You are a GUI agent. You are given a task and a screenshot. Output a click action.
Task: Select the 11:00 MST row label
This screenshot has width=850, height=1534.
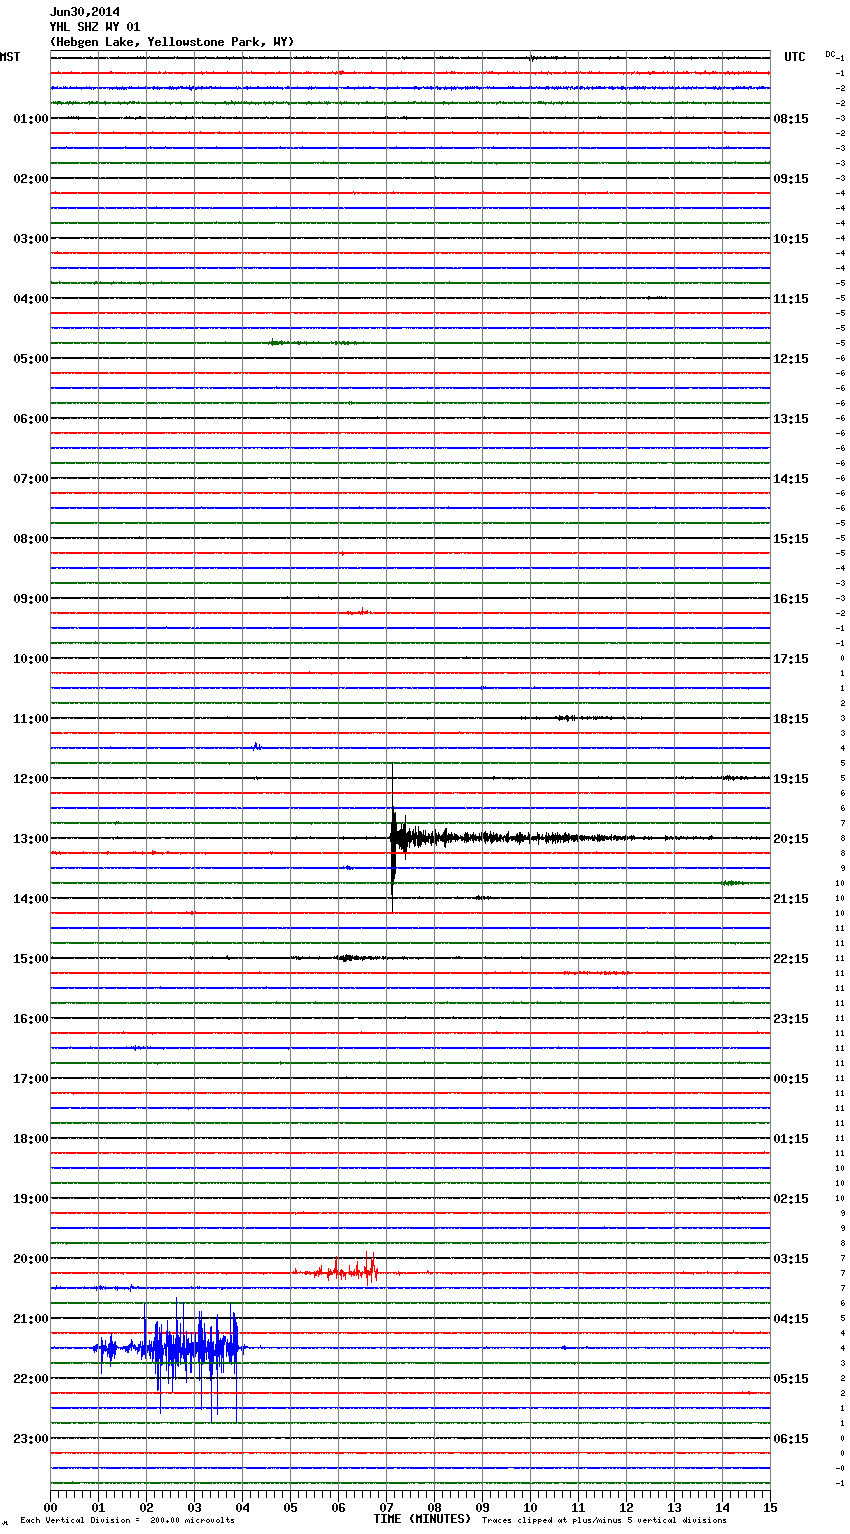[x=31, y=719]
